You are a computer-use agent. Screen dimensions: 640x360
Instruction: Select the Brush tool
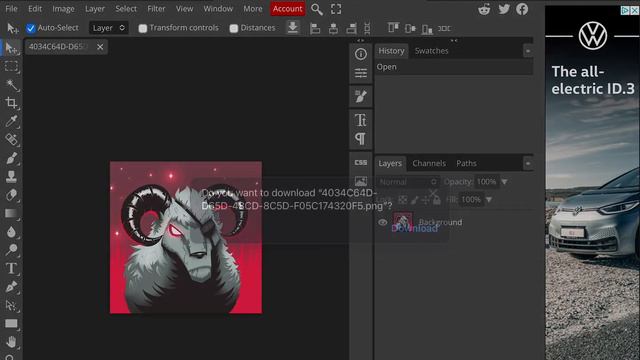(x=11, y=158)
